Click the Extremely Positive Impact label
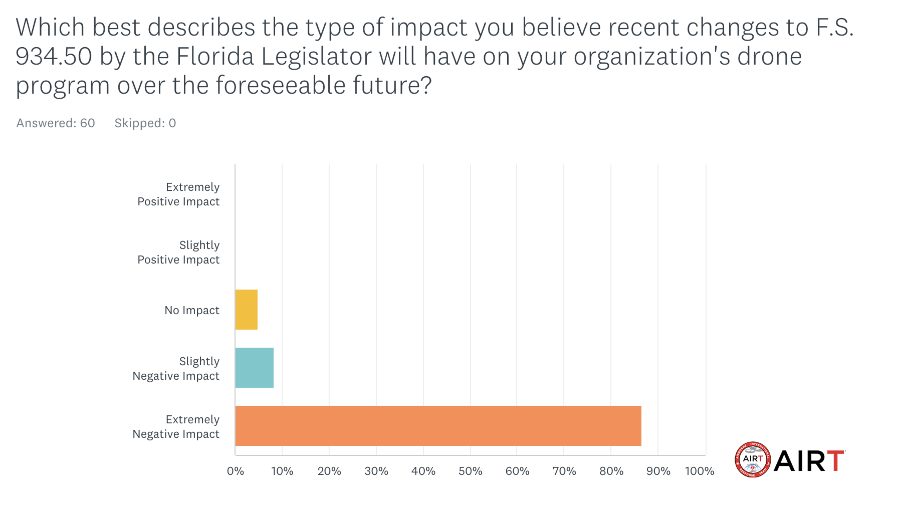The image size is (900, 506). (x=178, y=194)
